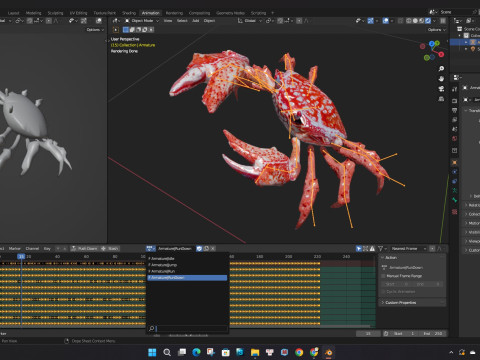The height and width of the screenshot is (360, 480).
Task: Toggle Only Show Errors warning icon
Action: click(372, 249)
